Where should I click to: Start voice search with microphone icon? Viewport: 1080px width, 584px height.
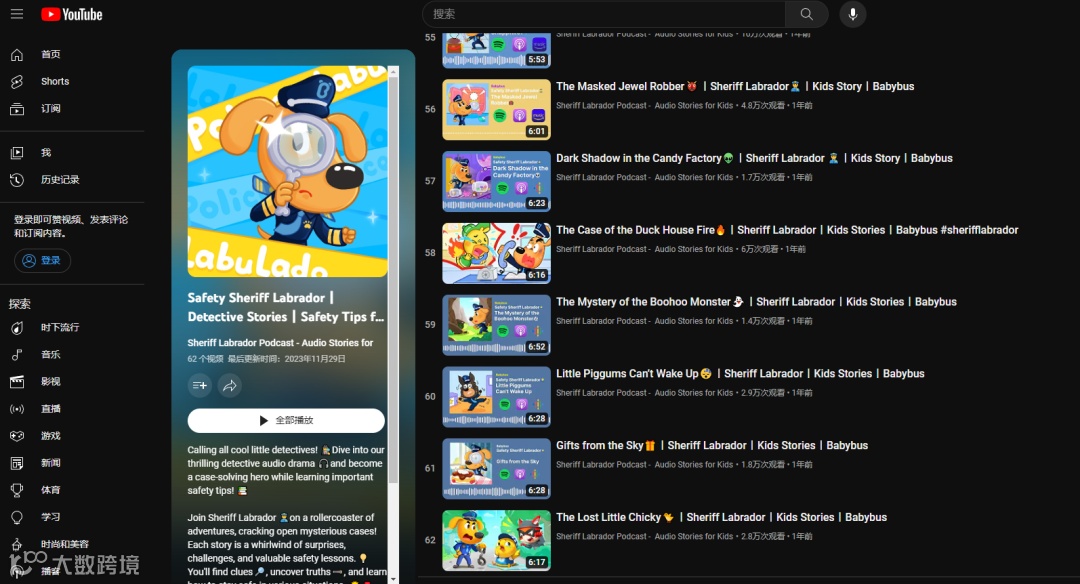pyautogui.click(x=853, y=14)
